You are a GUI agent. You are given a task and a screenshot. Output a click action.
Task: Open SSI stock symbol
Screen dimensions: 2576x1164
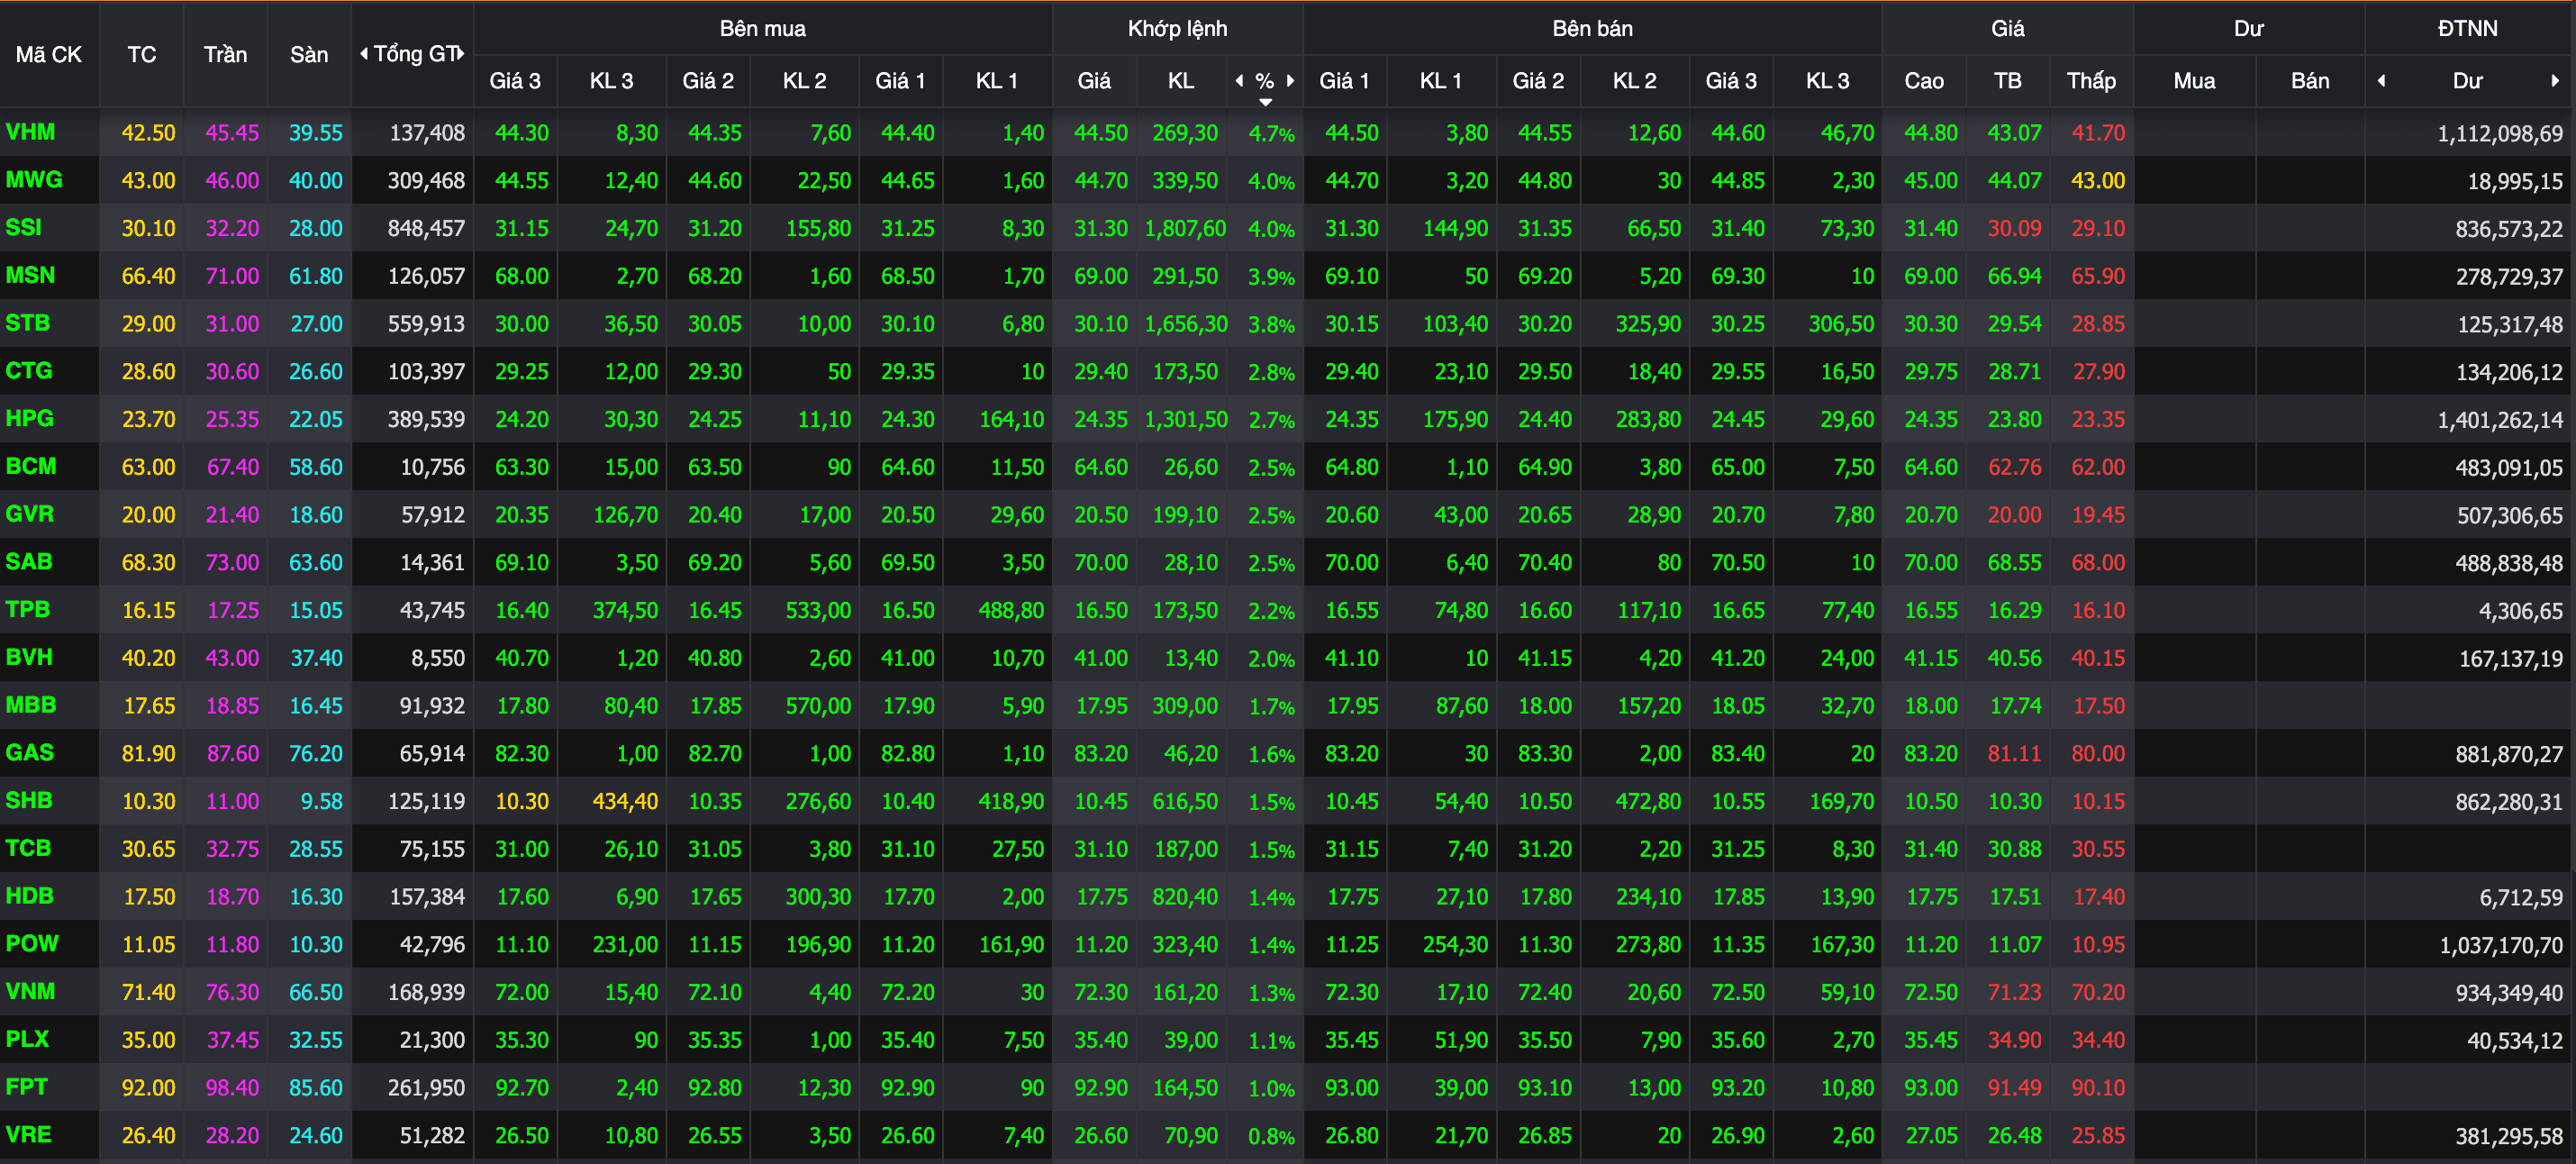click(24, 227)
